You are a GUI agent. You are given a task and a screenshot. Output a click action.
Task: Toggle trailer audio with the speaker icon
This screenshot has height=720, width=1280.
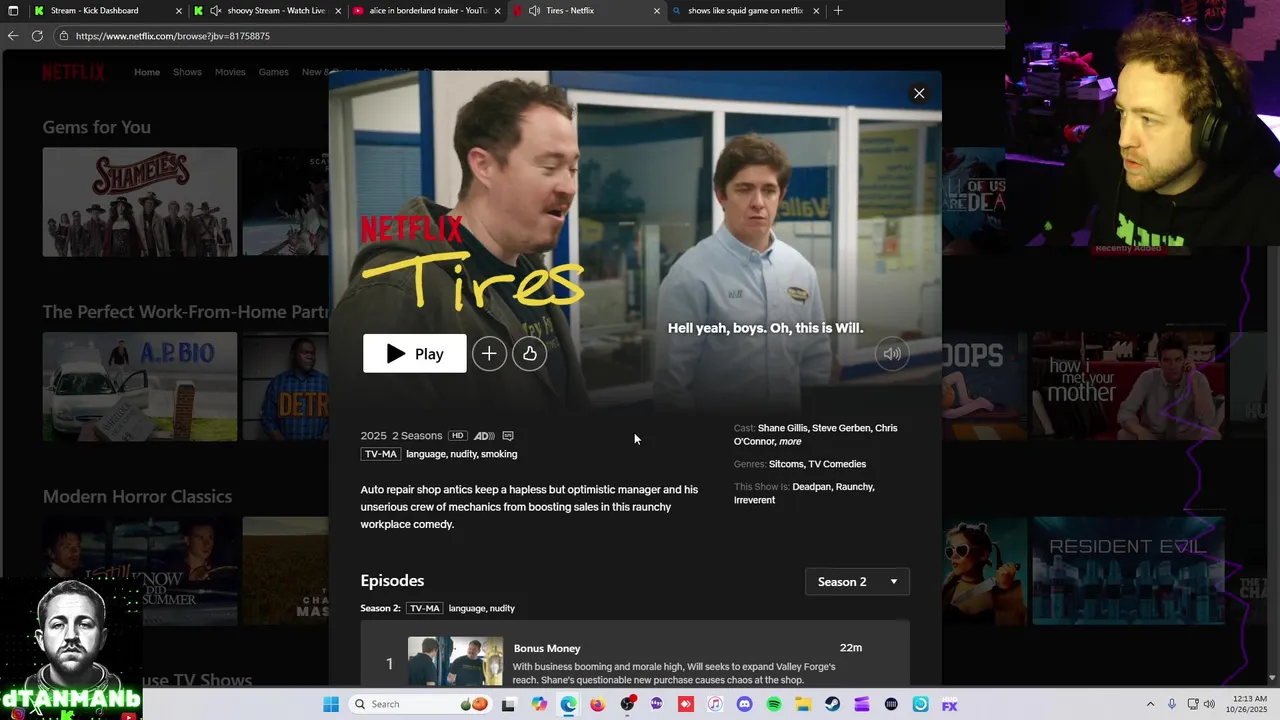tap(892, 353)
